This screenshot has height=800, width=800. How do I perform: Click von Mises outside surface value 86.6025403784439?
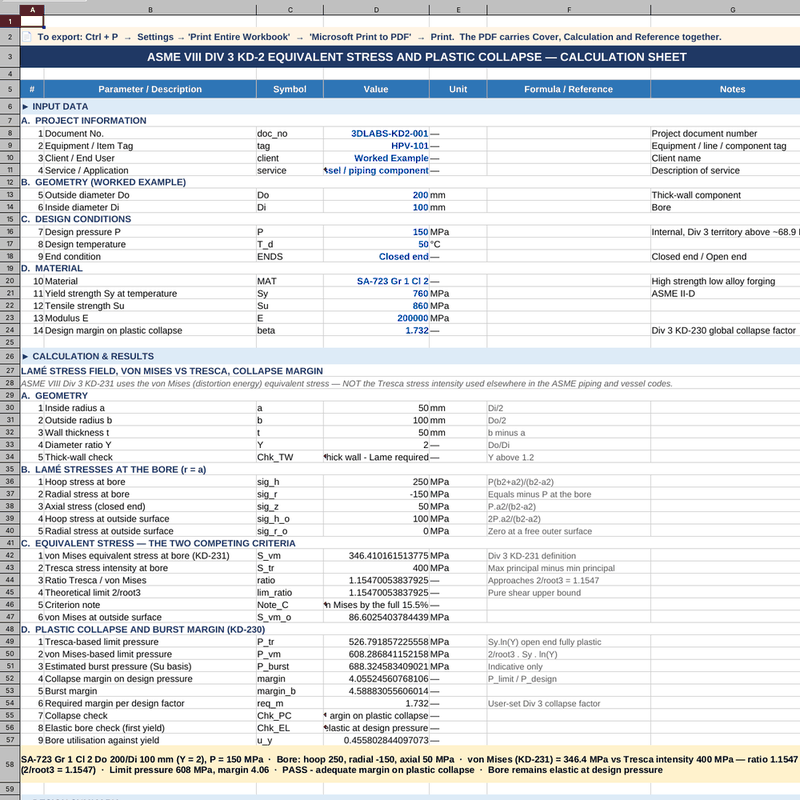tap(388, 617)
